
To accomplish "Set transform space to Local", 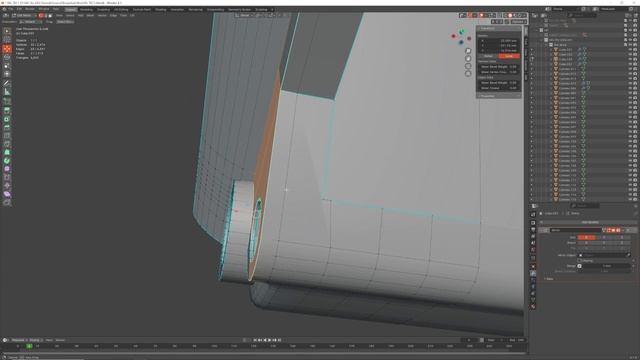I will click(509, 56).
